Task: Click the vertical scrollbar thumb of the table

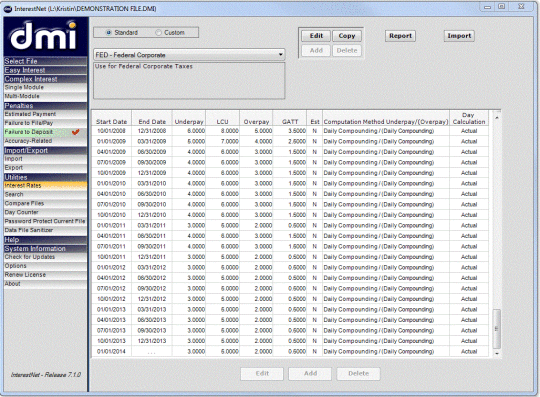Action: (x=497, y=329)
